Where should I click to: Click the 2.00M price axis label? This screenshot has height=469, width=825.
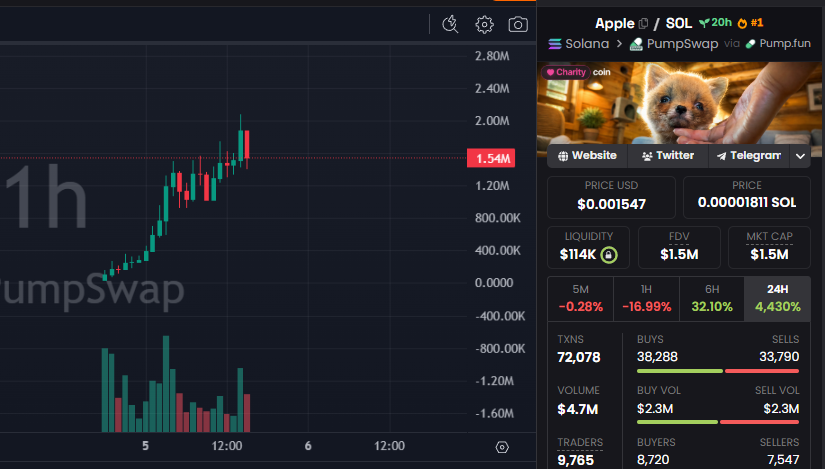[x=492, y=121]
